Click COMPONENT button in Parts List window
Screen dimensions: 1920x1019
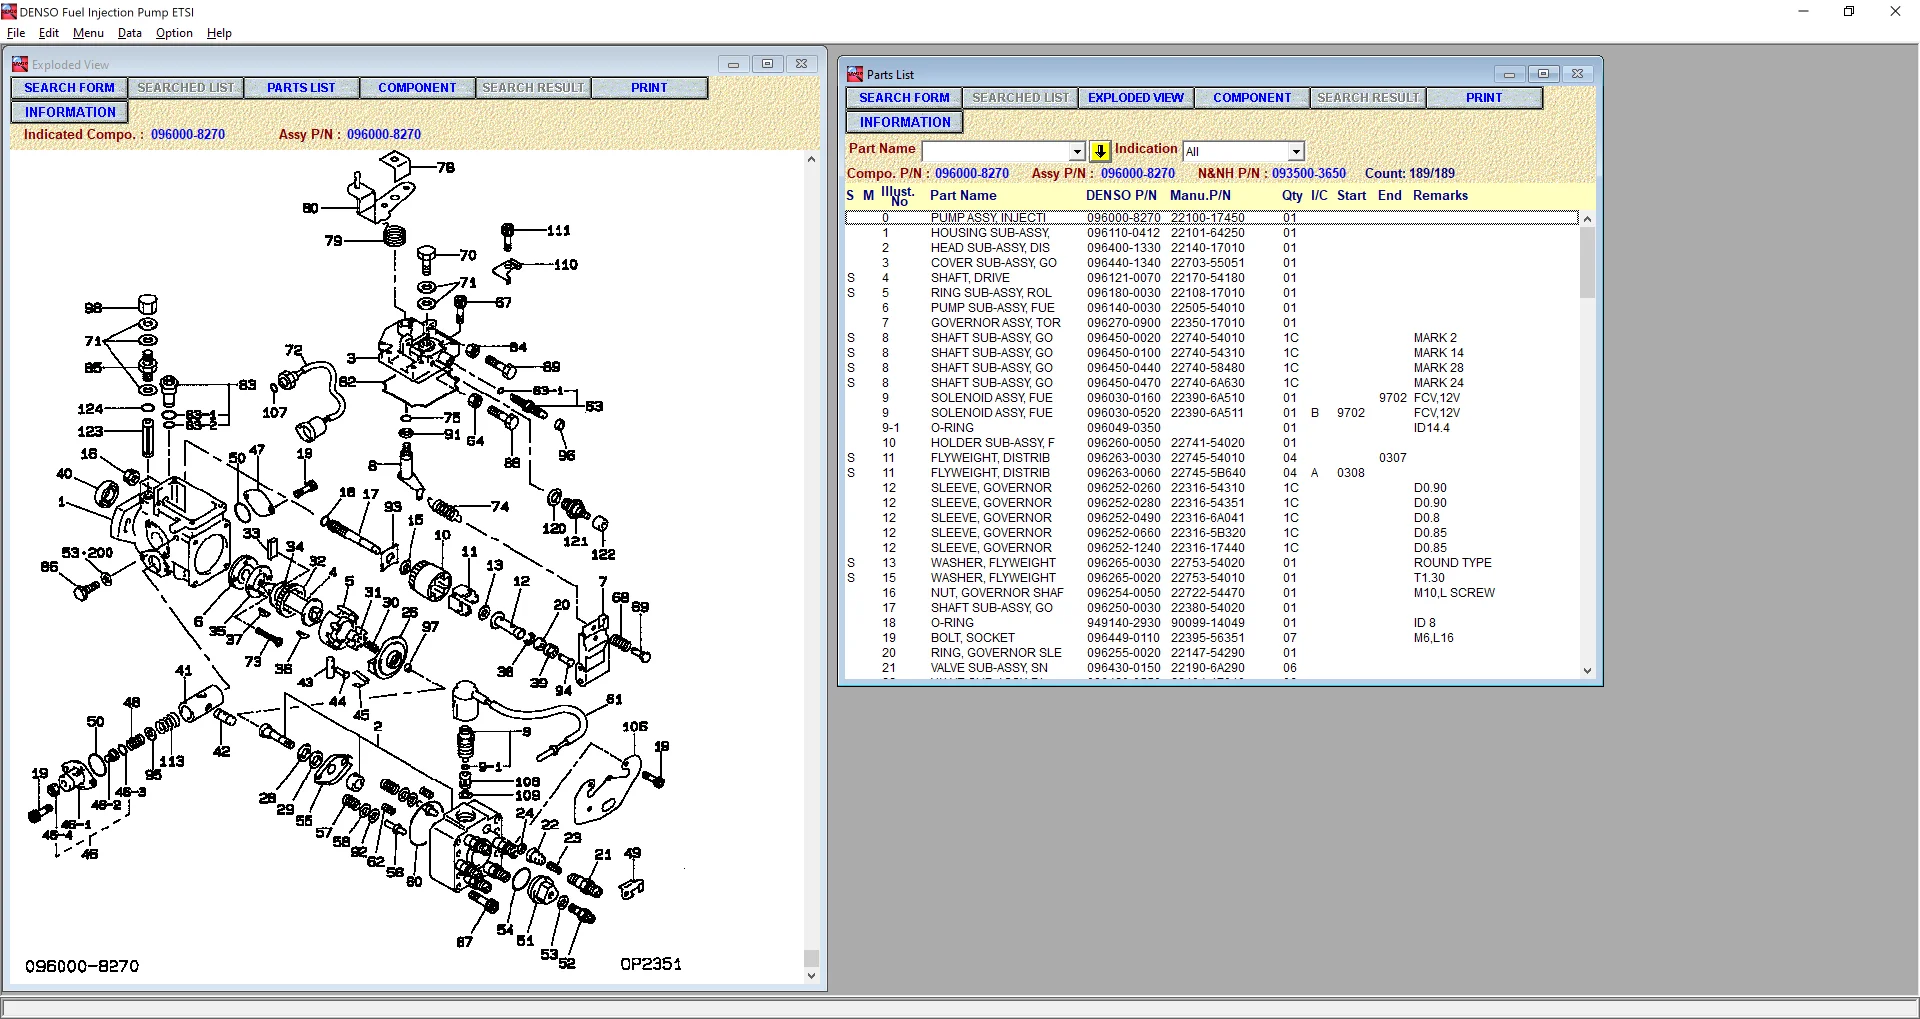(x=1252, y=98)
